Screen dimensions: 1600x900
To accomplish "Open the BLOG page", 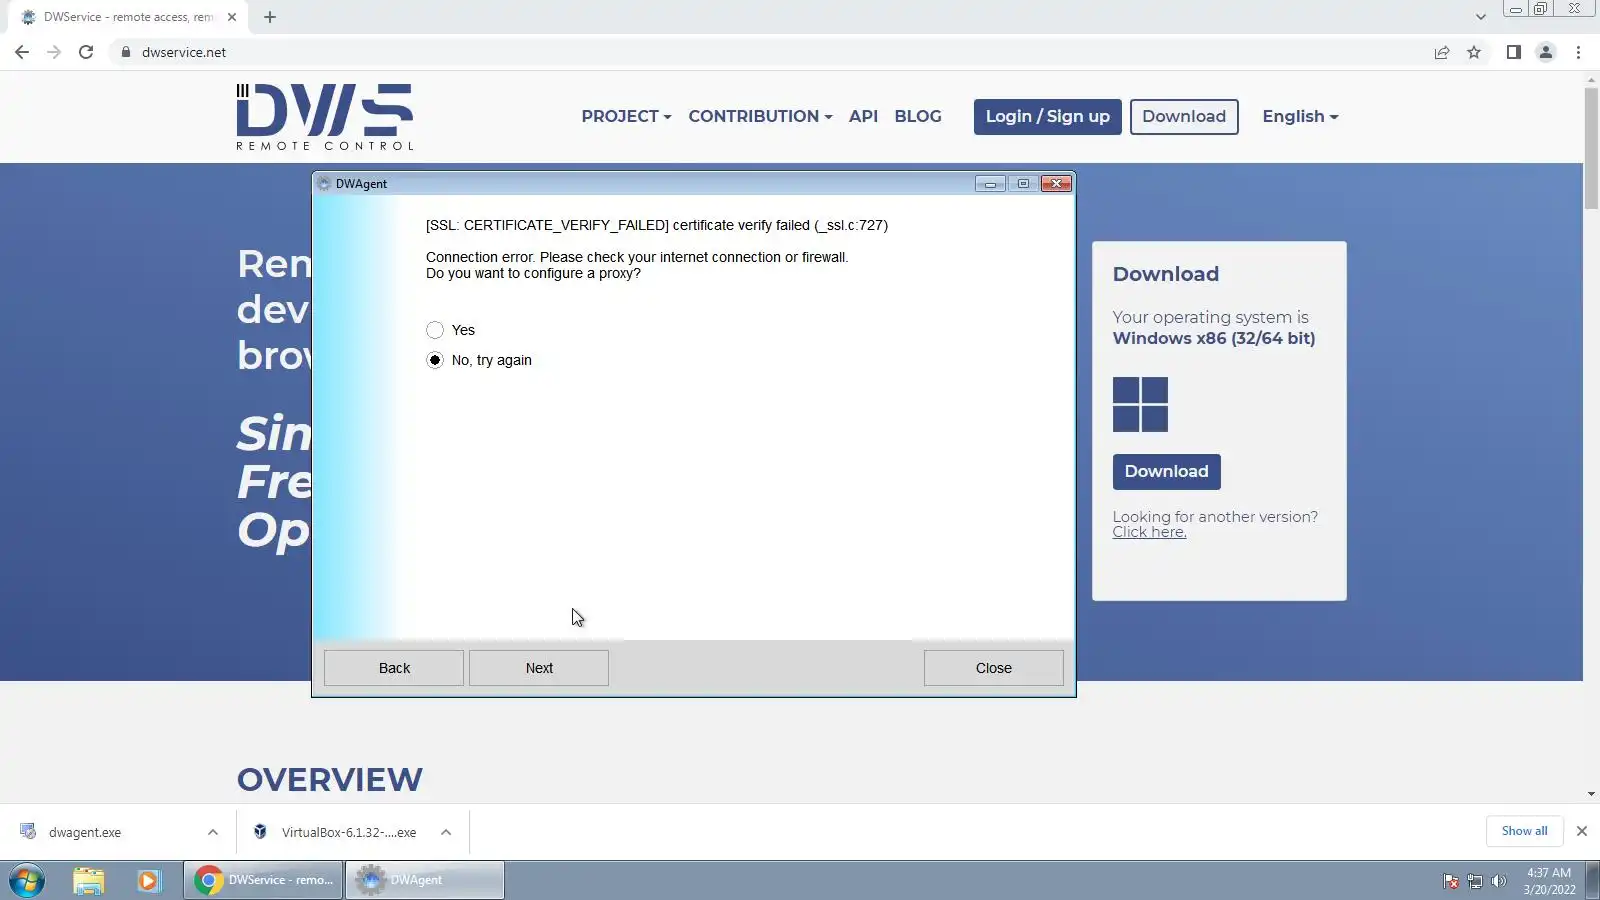I will 918,116.
